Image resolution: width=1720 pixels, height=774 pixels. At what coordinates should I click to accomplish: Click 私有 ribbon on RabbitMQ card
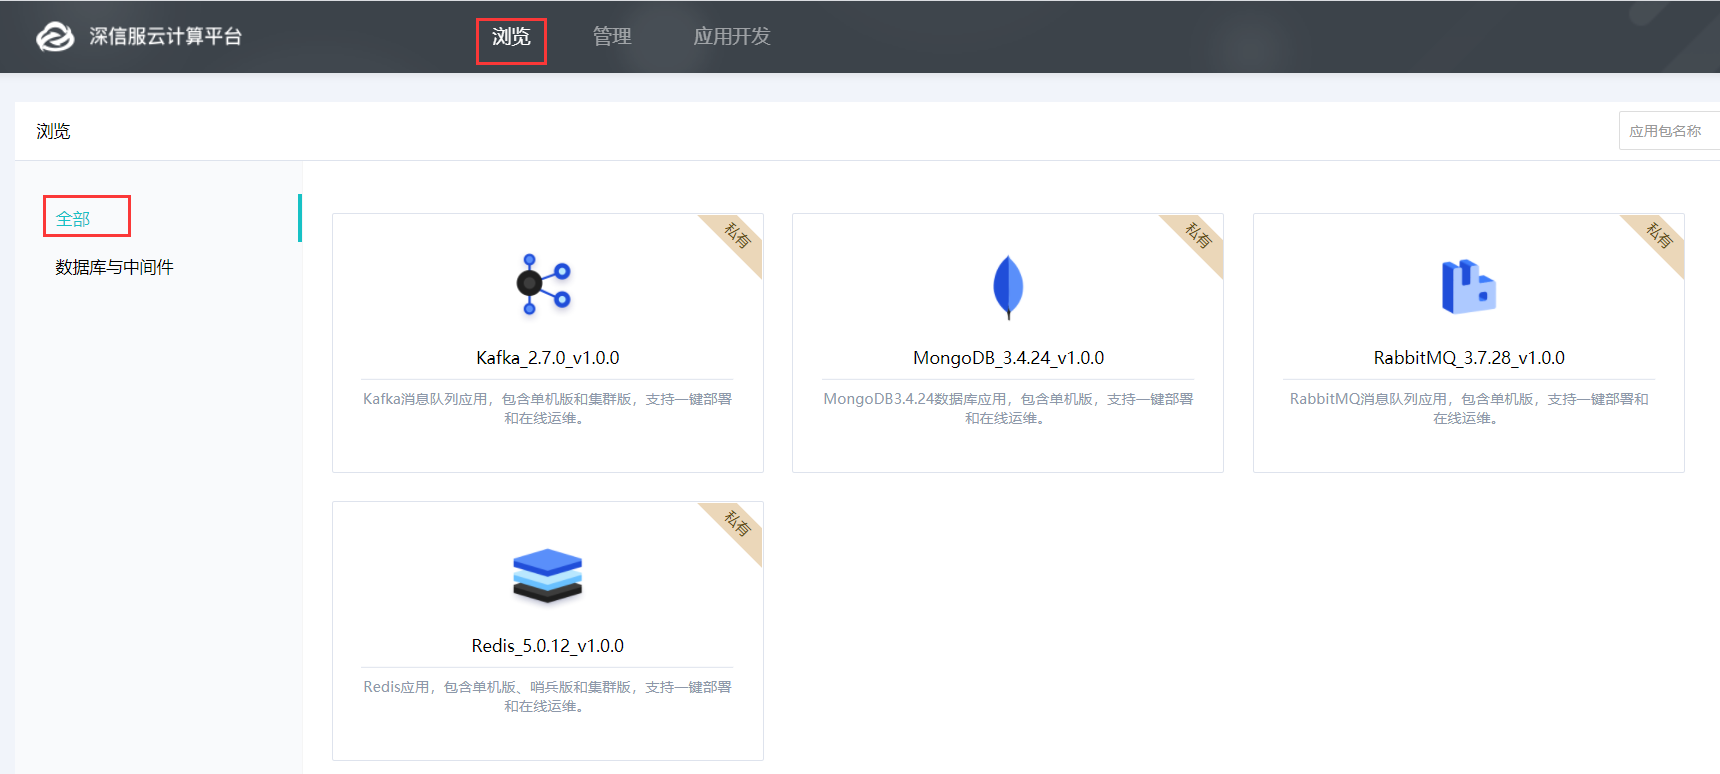pyautogui.click(x=1659, y=236)
